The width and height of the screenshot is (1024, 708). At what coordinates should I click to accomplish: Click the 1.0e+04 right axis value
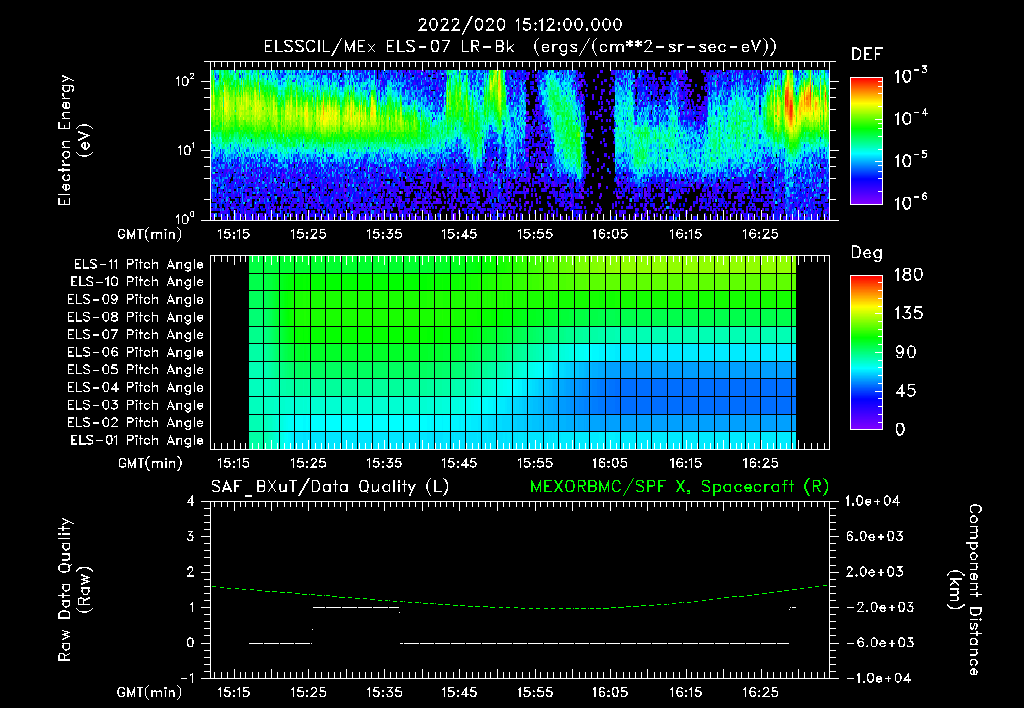tap(872, 502)
